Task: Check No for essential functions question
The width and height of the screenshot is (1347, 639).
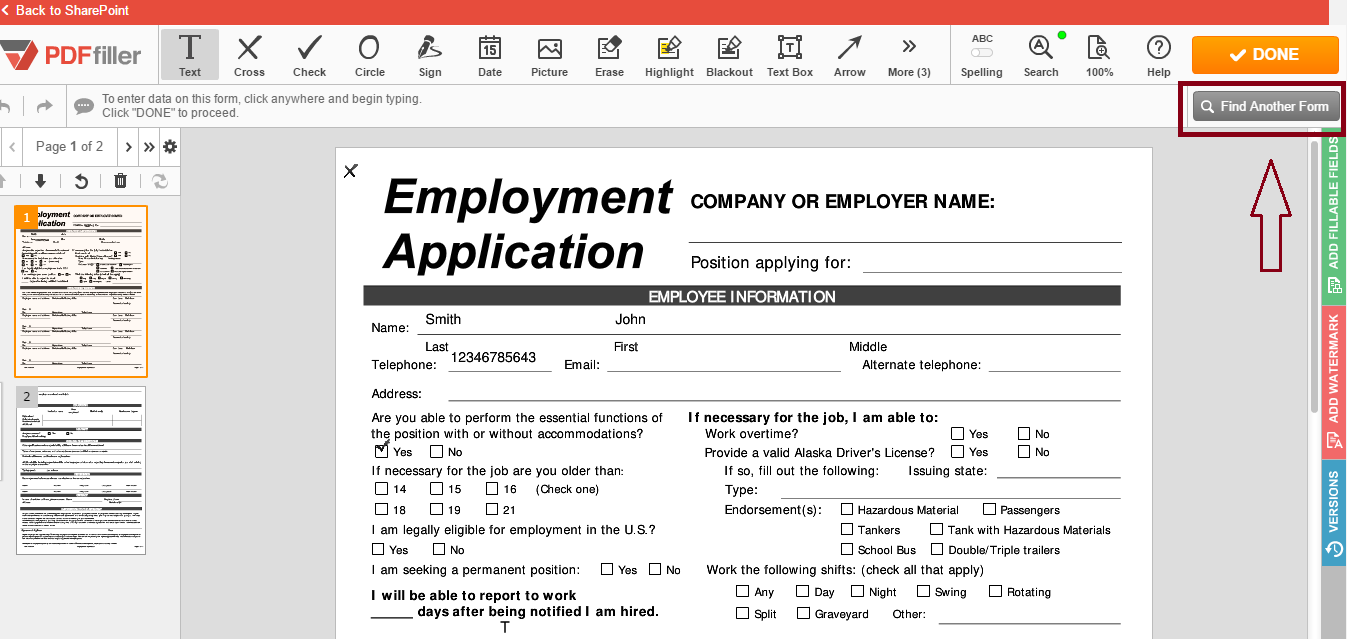Action: point(436,451)
